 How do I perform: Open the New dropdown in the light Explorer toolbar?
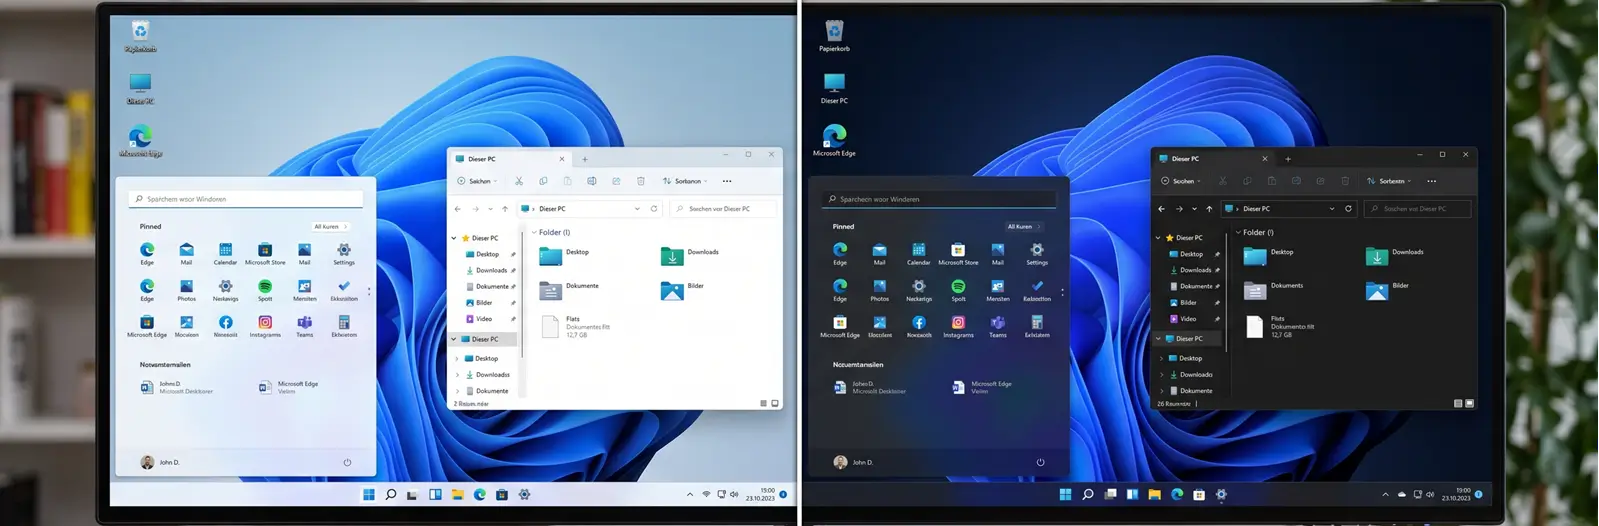(x=477, y=181)
